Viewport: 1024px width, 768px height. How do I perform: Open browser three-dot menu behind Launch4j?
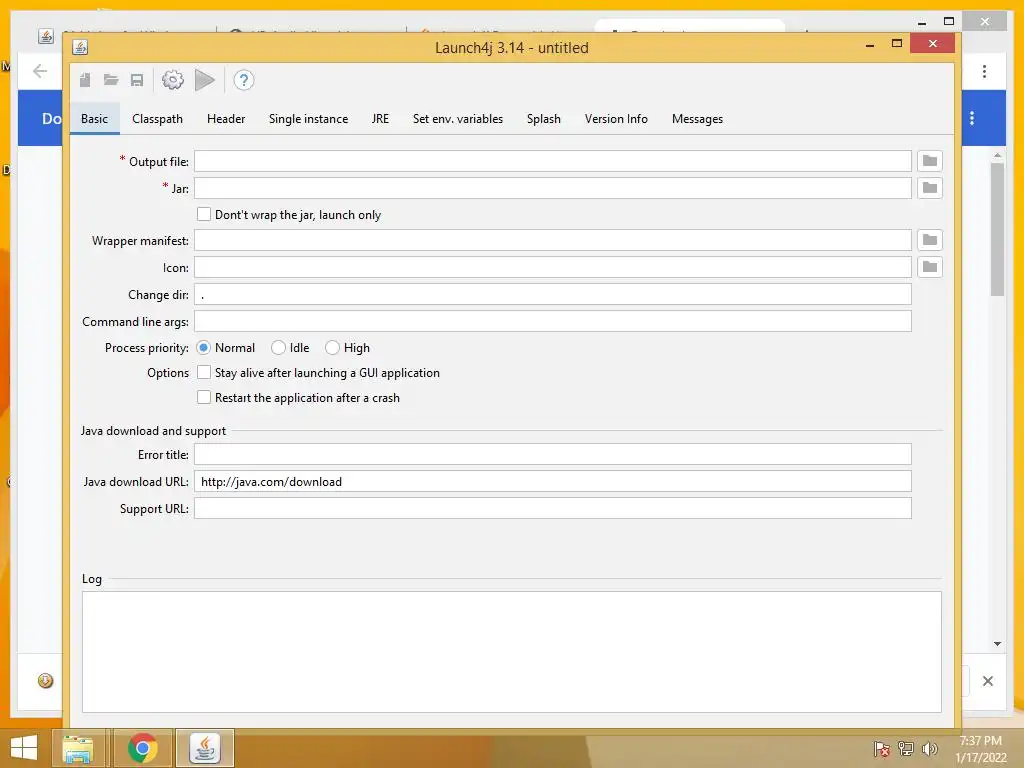point(984,71)
